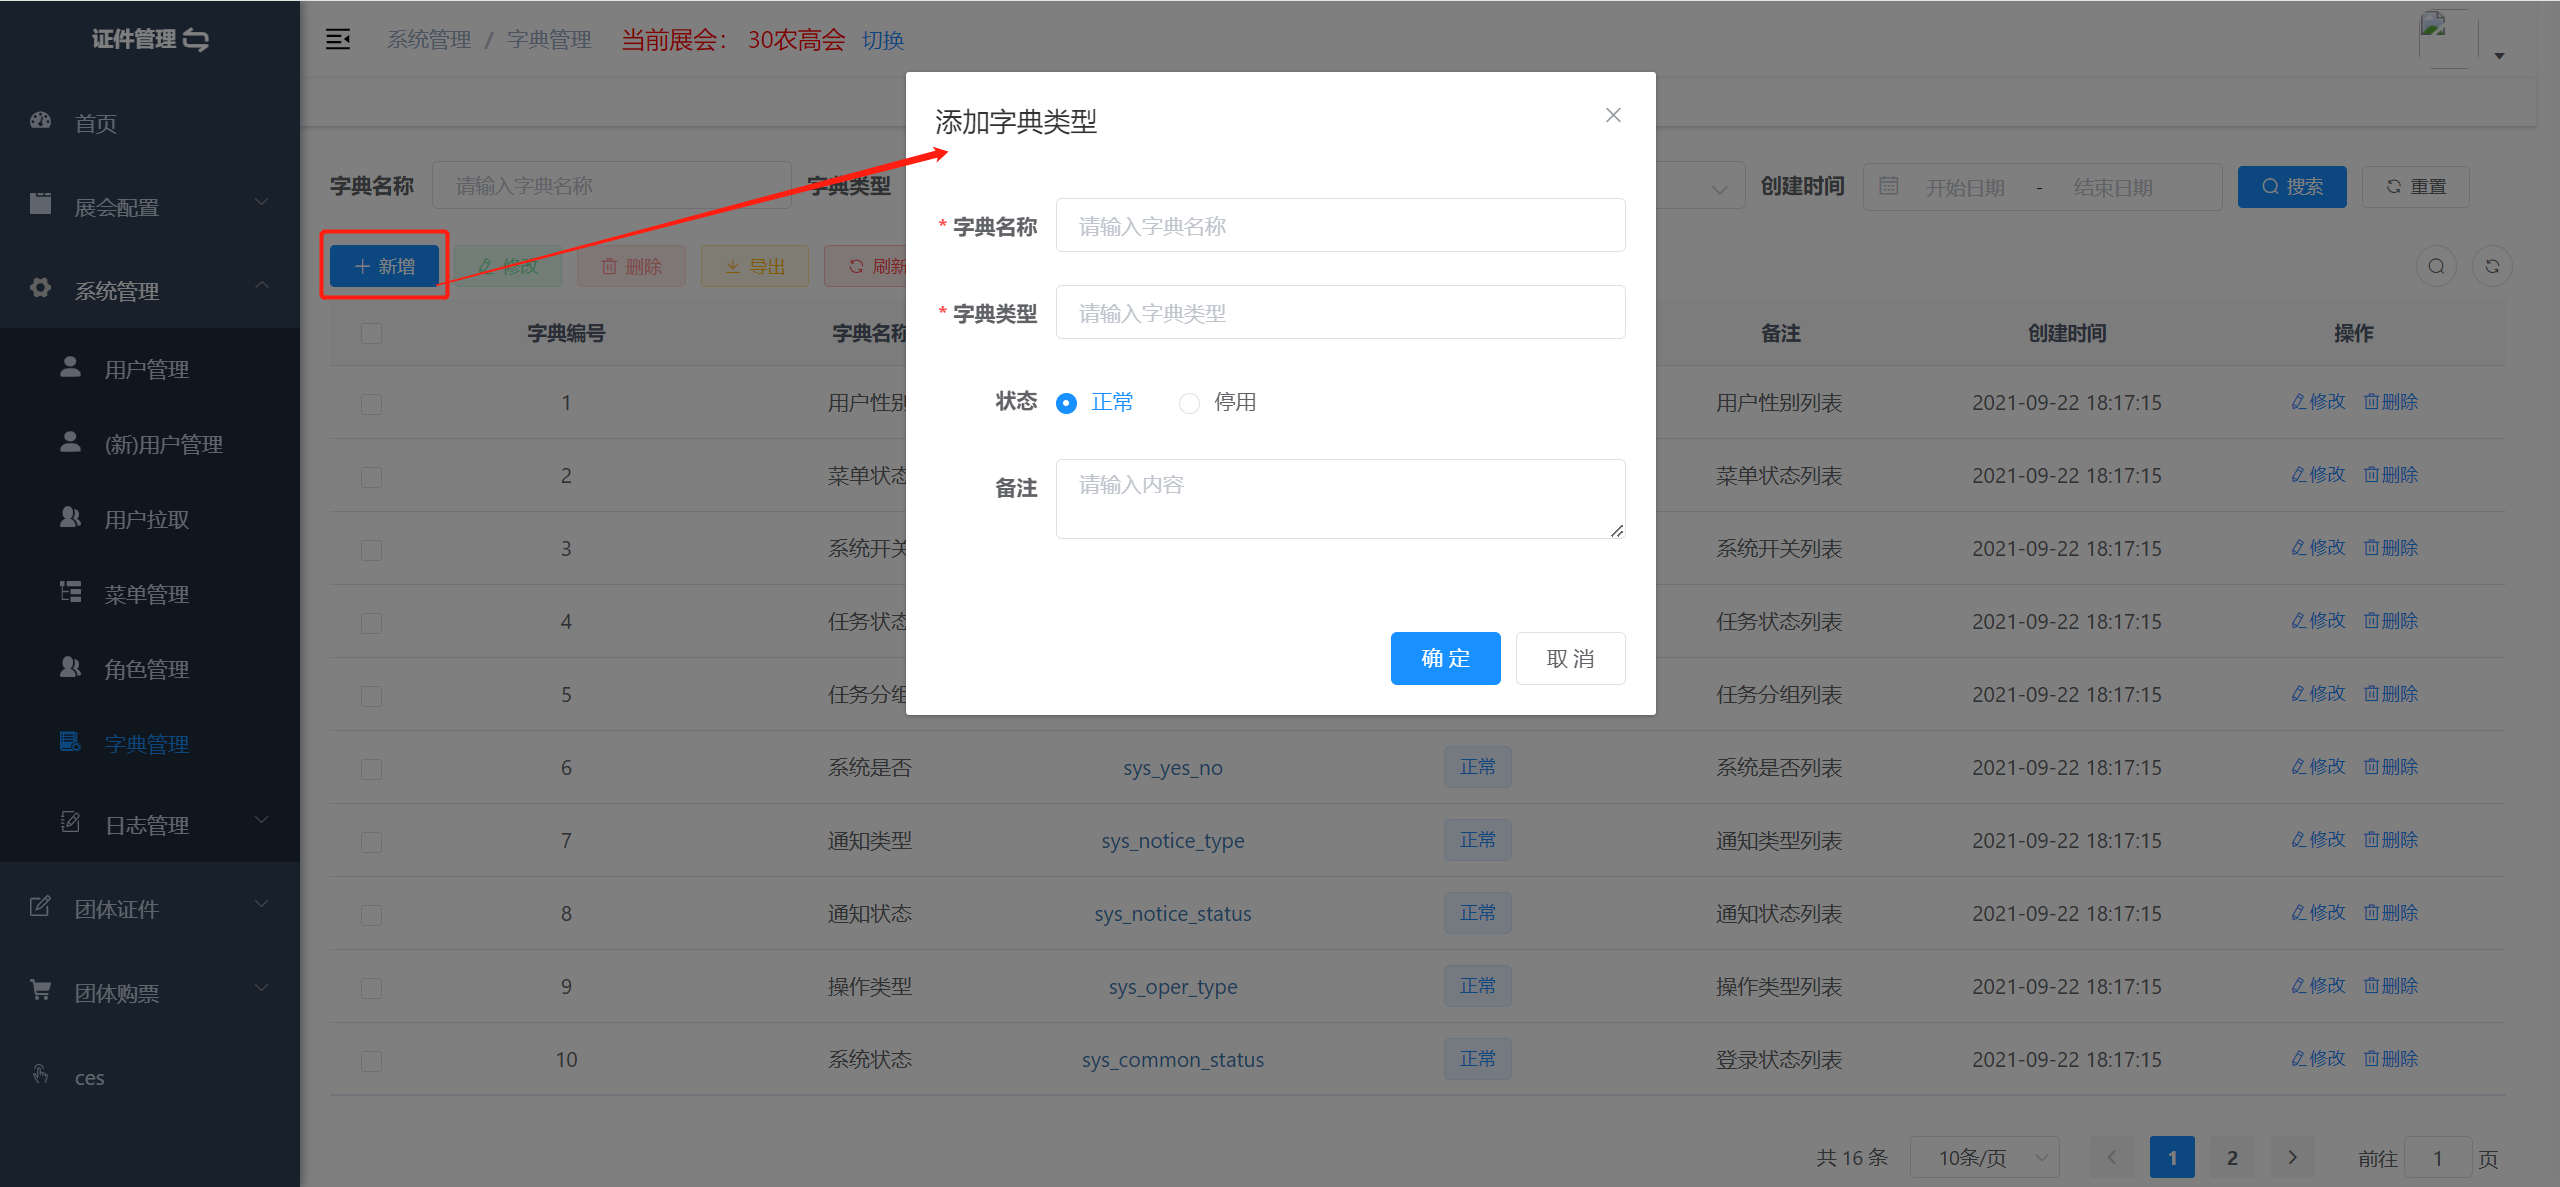2560x1187 pixels.
Task: Click the switch arrows icon beside 证件管理
Action: 196,40
